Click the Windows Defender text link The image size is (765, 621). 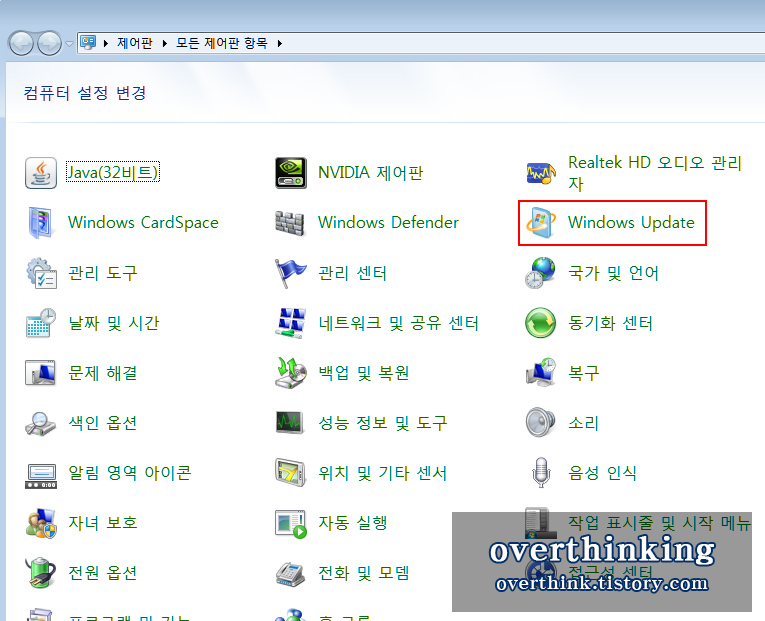tap(388, 222)
